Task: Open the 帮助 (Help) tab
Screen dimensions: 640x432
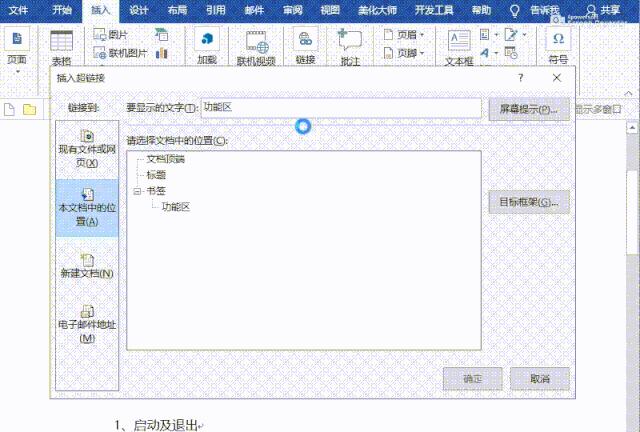Action: click(481, 10)
